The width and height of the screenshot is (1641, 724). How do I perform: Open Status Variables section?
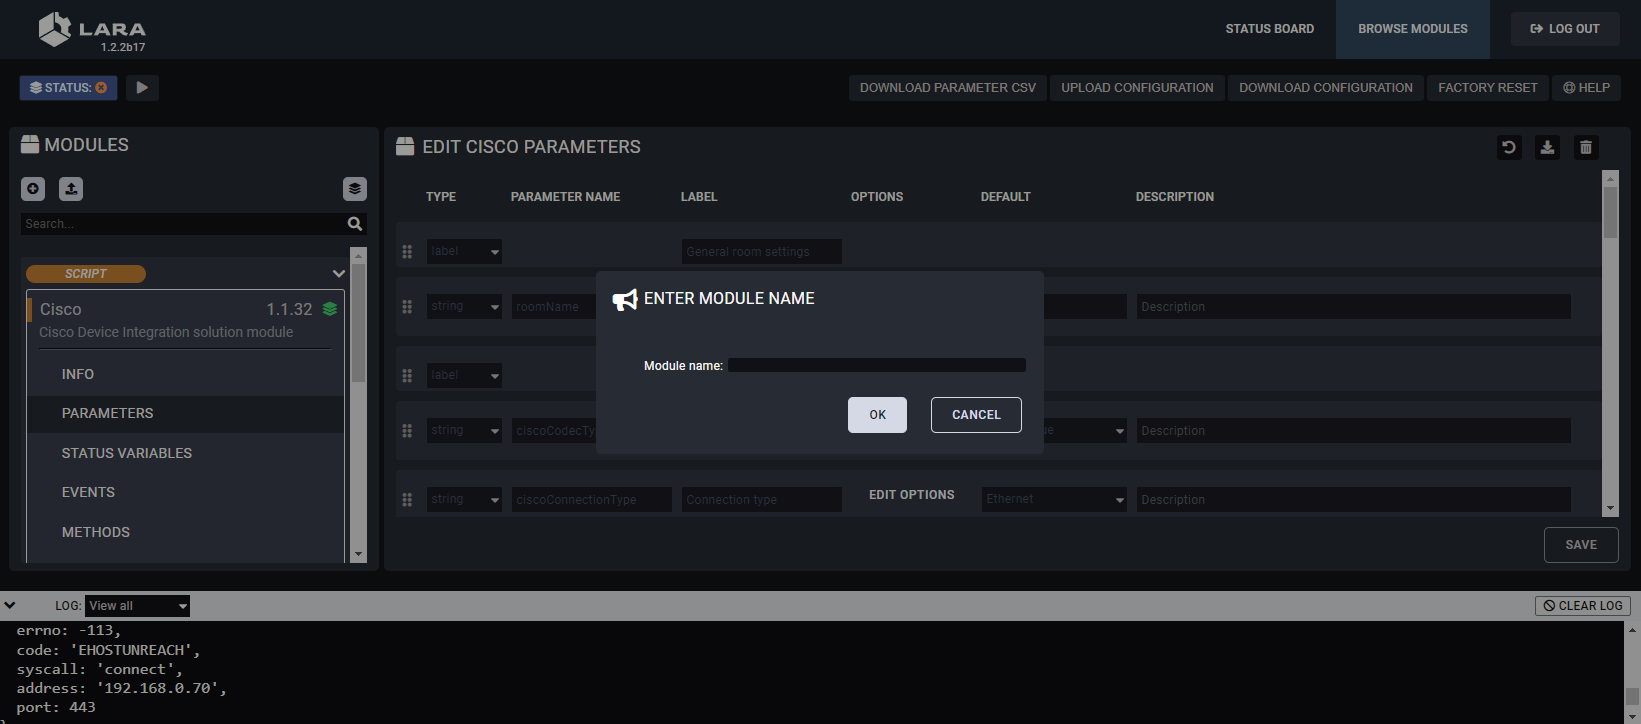point(127,453)
